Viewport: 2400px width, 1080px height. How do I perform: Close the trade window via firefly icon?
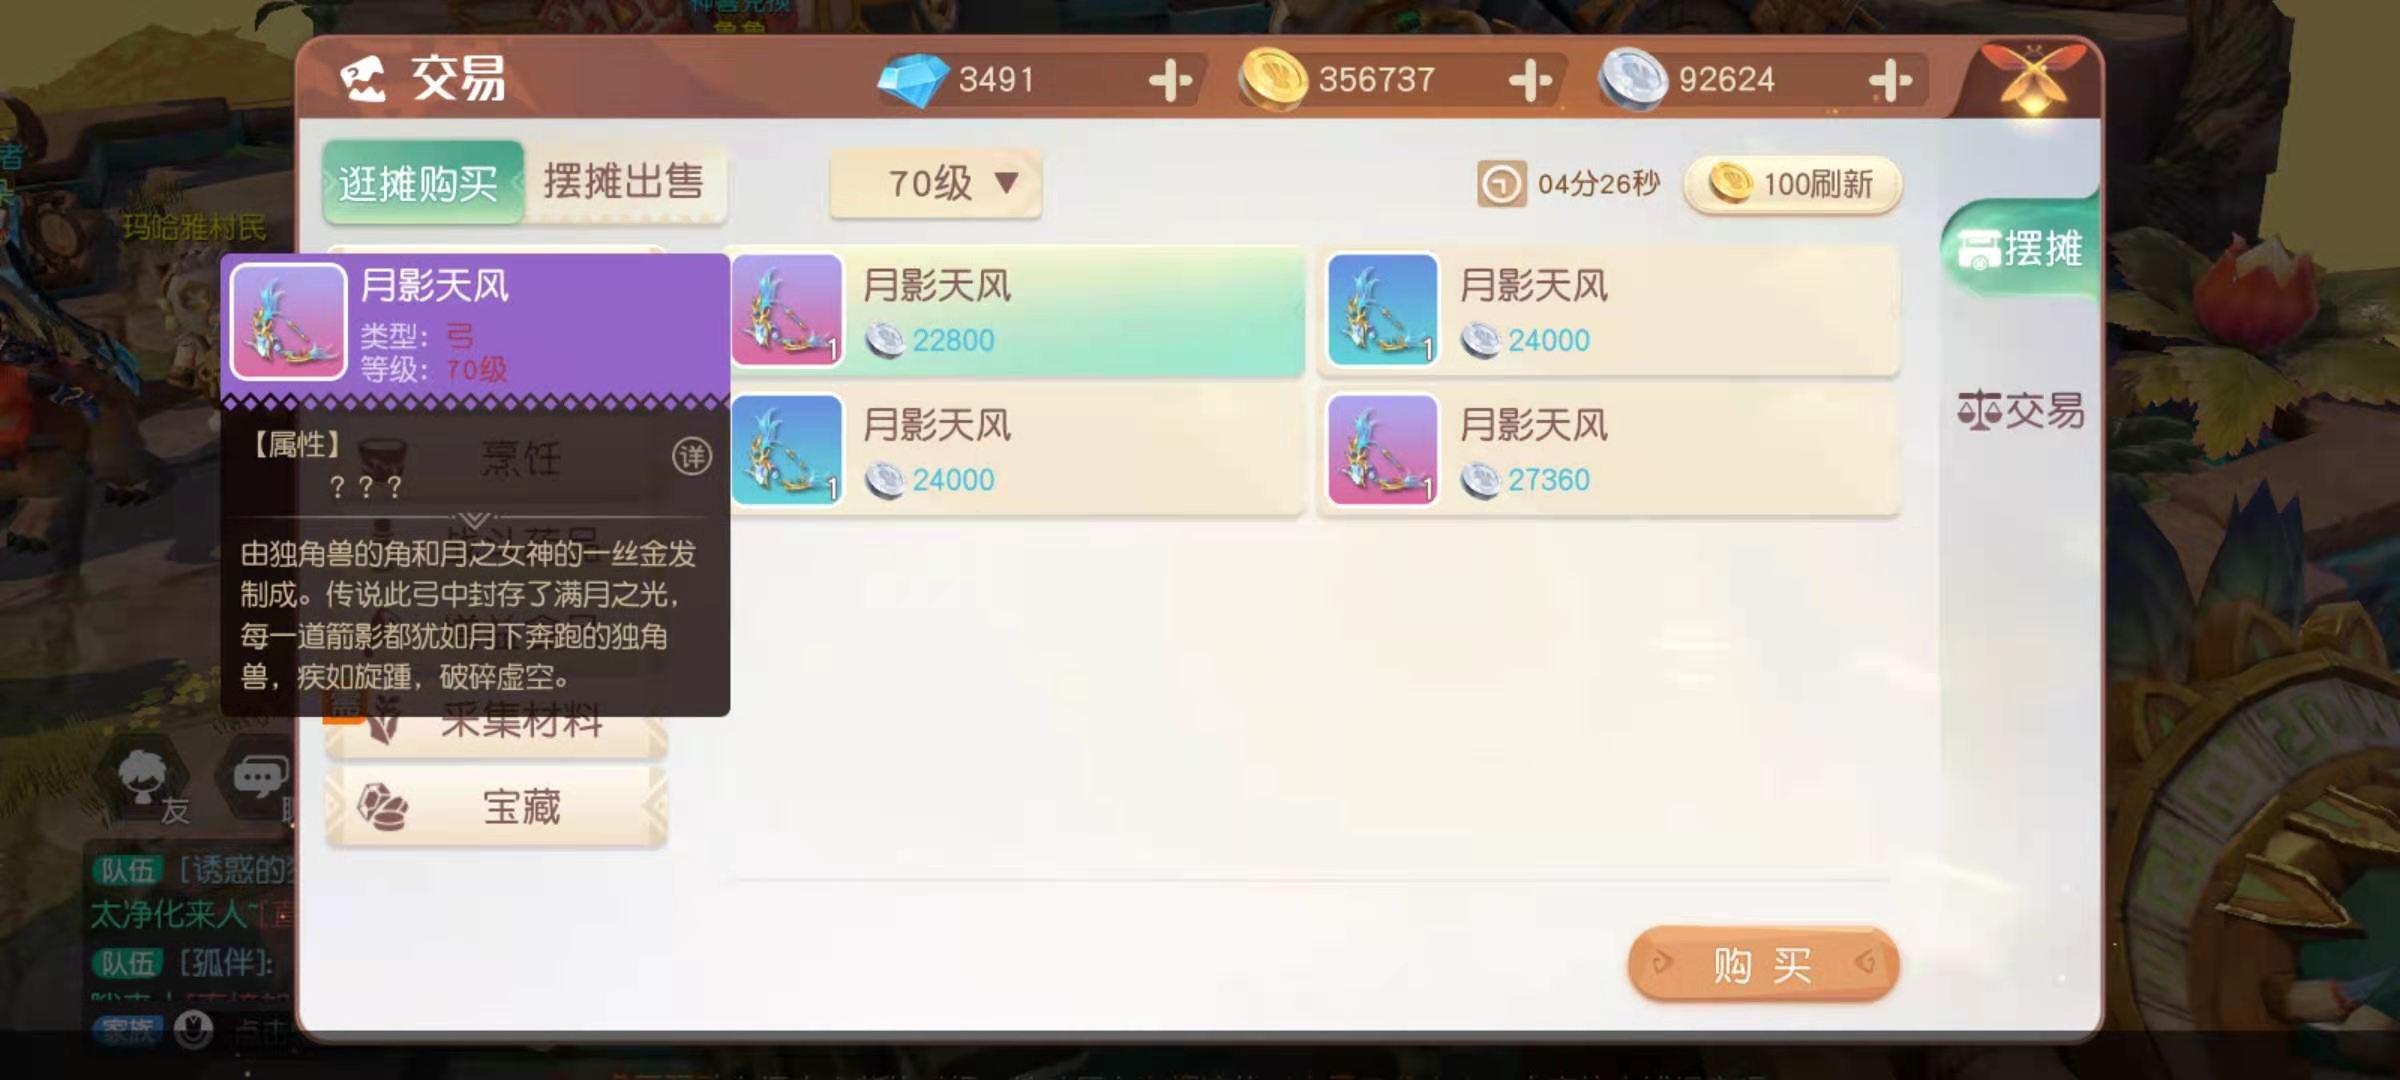[x=2032, y=78]
